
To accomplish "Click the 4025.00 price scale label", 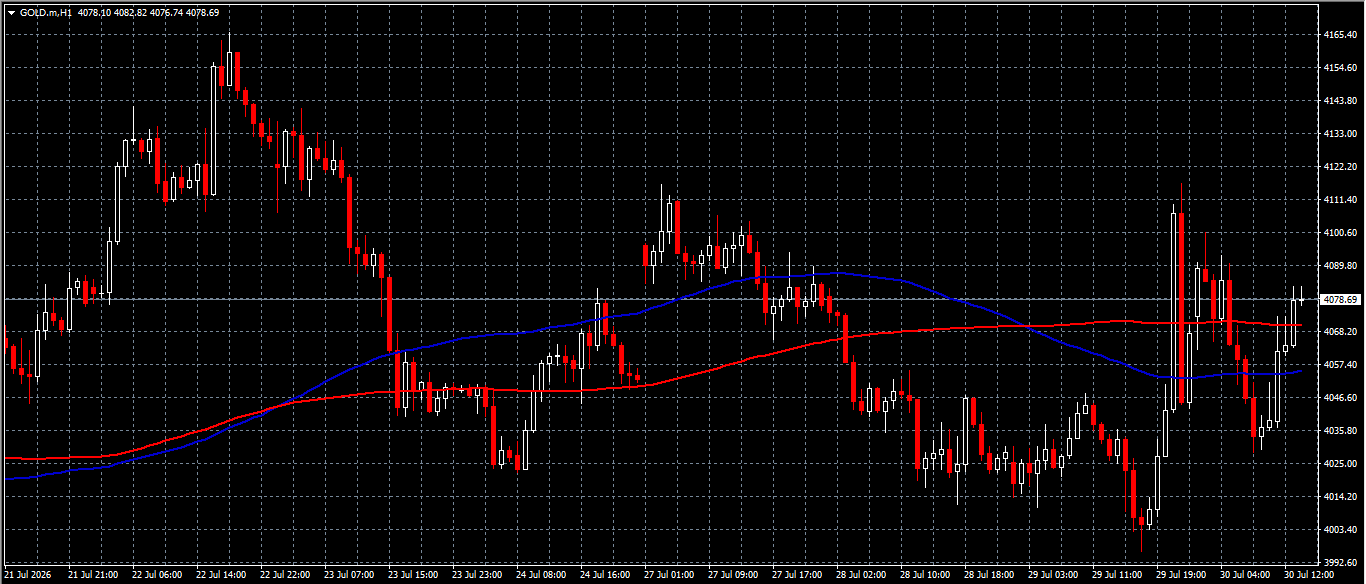I will click(x=1338, y=464).
